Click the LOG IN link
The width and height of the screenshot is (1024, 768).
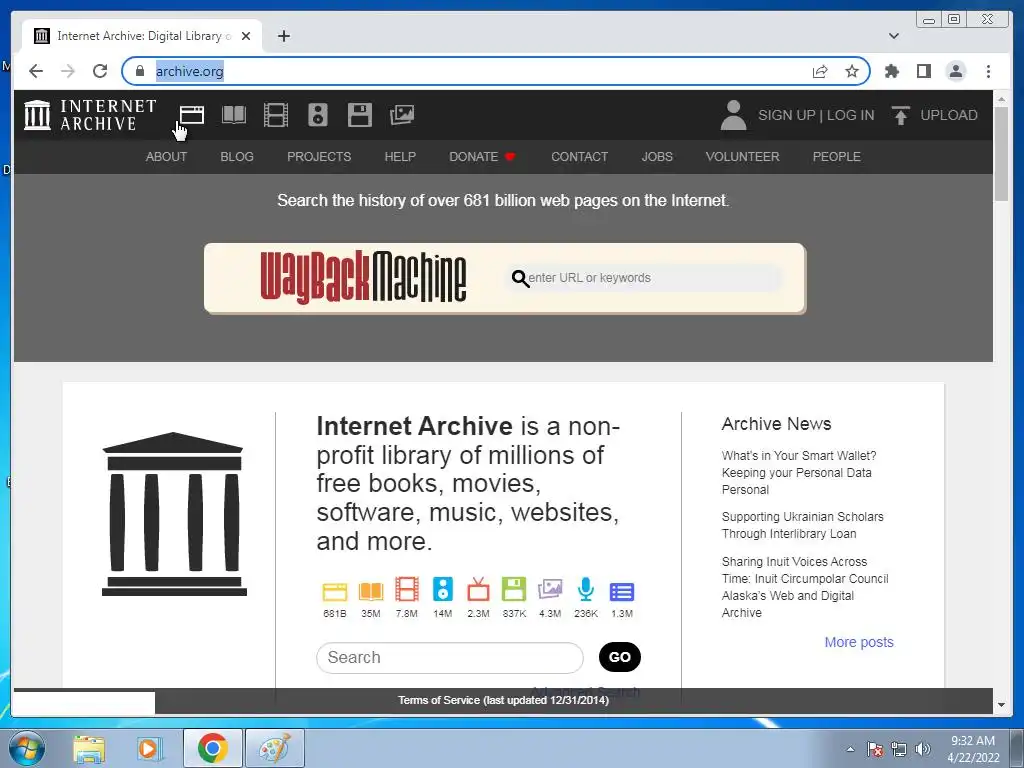[850, 115]
